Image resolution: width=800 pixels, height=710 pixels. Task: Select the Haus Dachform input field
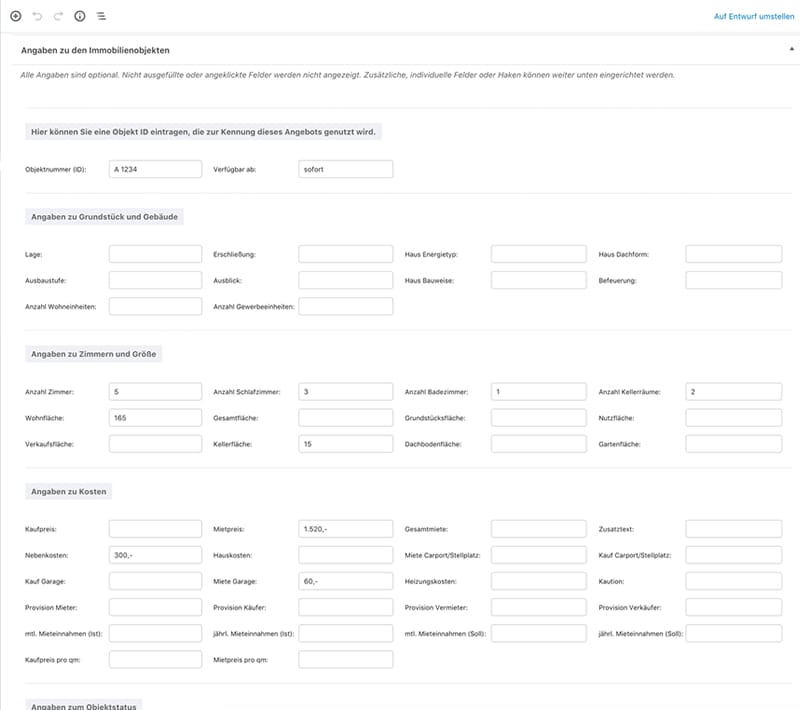tap(733, 254)
